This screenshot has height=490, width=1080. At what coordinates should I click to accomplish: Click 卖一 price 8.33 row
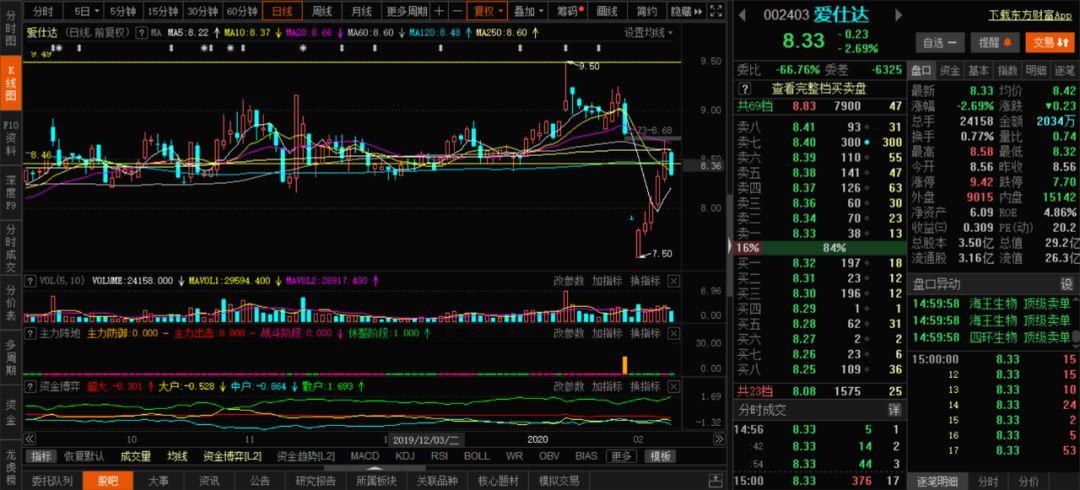pyautogui.click(x=818, y=233)
